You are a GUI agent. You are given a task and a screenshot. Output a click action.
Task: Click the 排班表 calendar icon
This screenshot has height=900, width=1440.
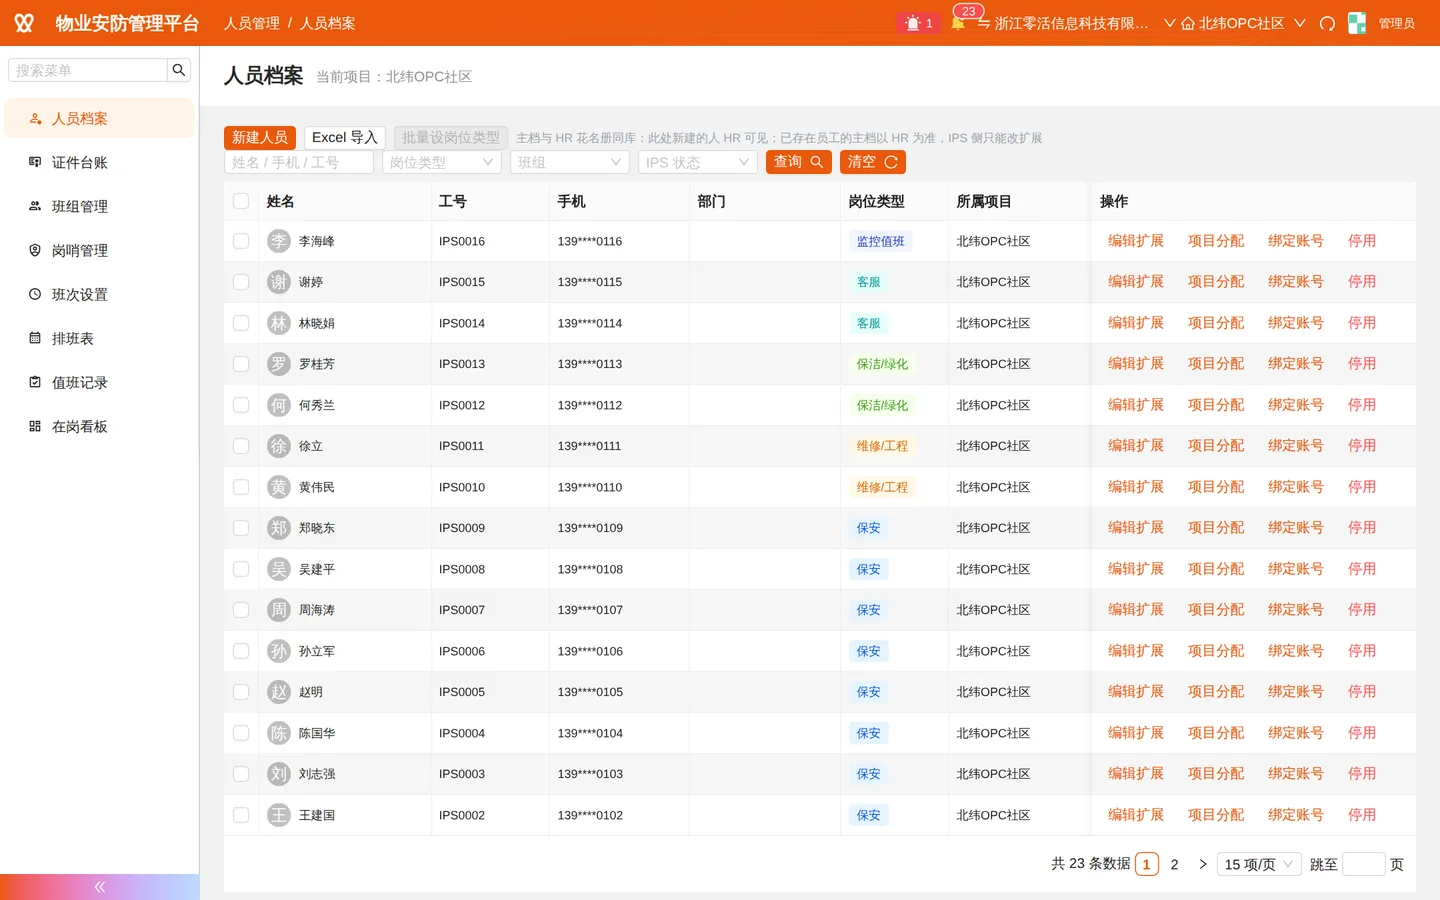point(35,338)
